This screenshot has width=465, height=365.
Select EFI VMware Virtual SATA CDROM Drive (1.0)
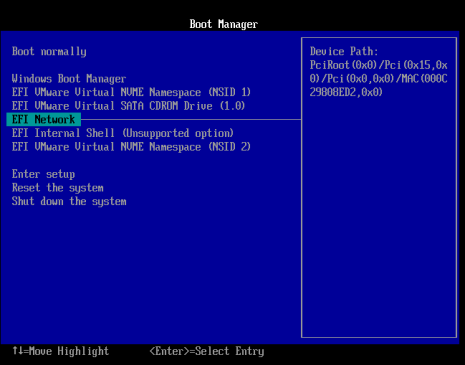pyautogui.click(x=128, y=106)
